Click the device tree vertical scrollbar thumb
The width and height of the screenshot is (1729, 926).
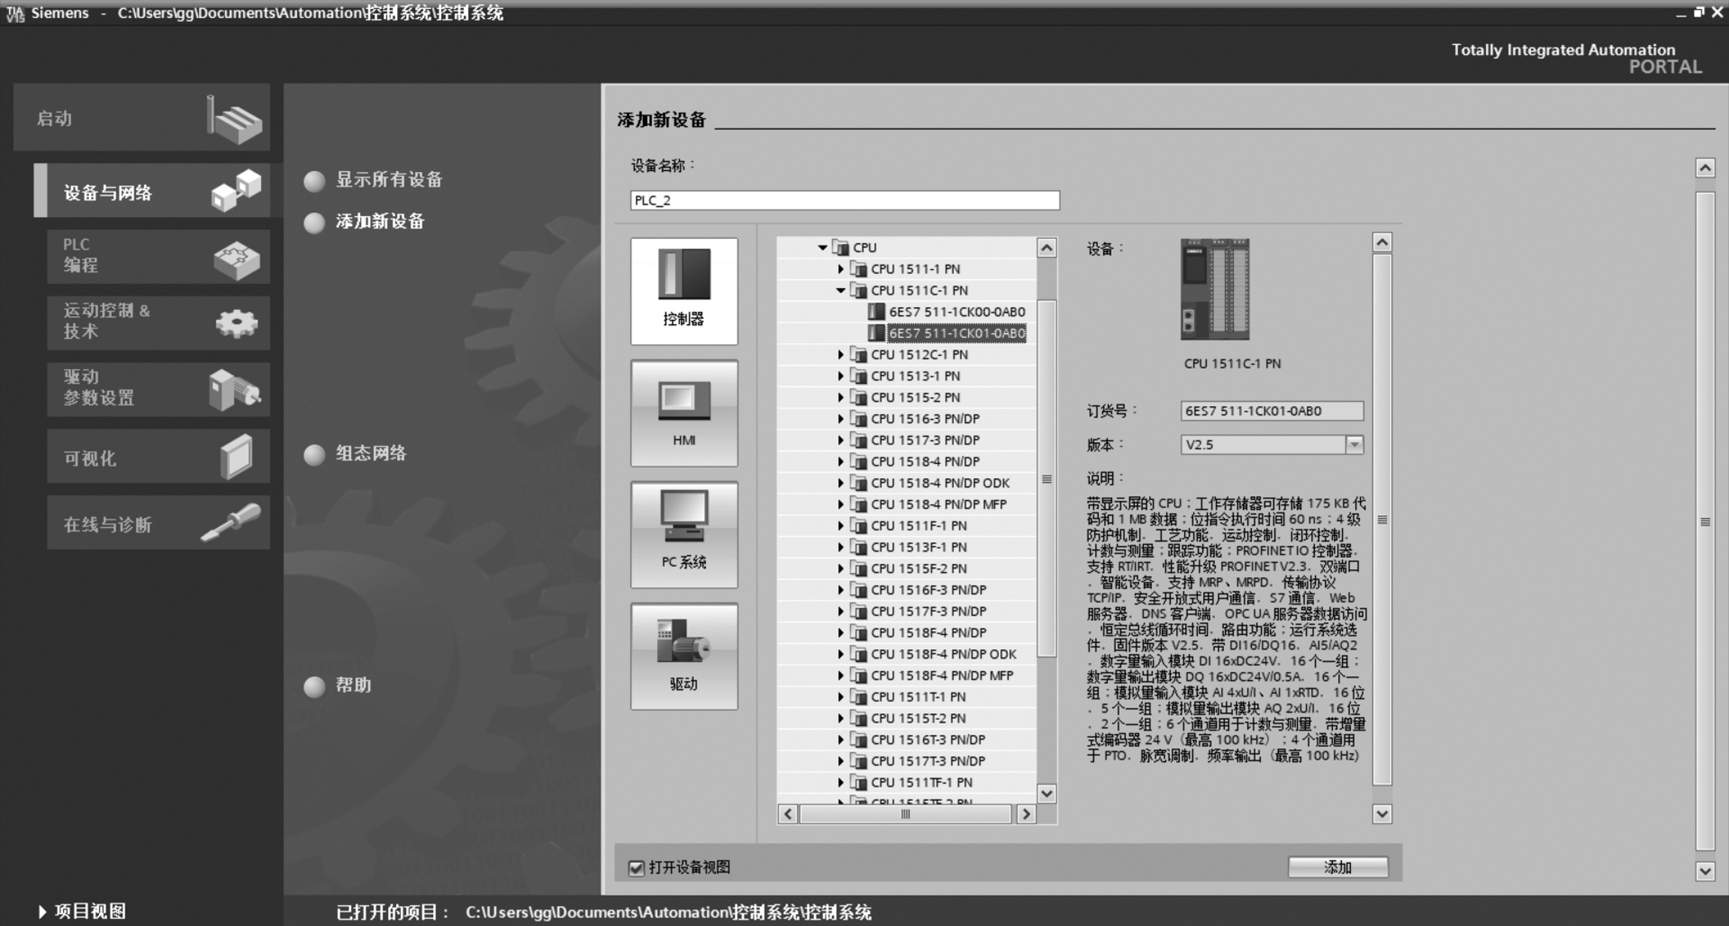pos(1047,479)
